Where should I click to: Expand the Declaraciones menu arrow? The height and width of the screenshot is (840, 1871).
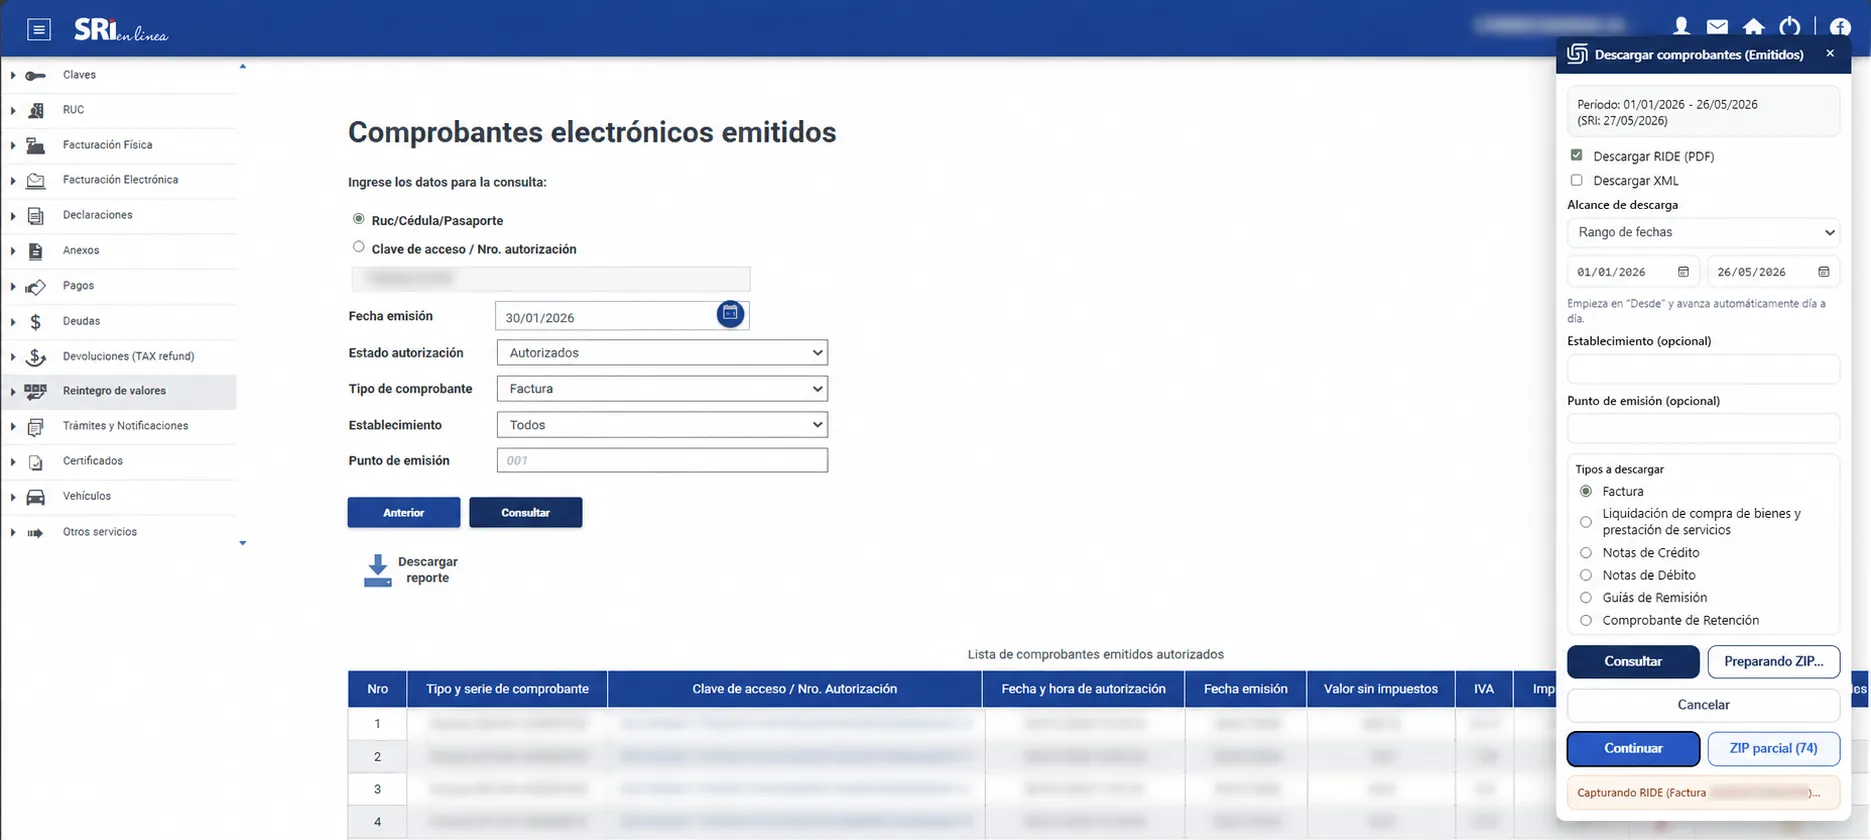coord(13,216)
